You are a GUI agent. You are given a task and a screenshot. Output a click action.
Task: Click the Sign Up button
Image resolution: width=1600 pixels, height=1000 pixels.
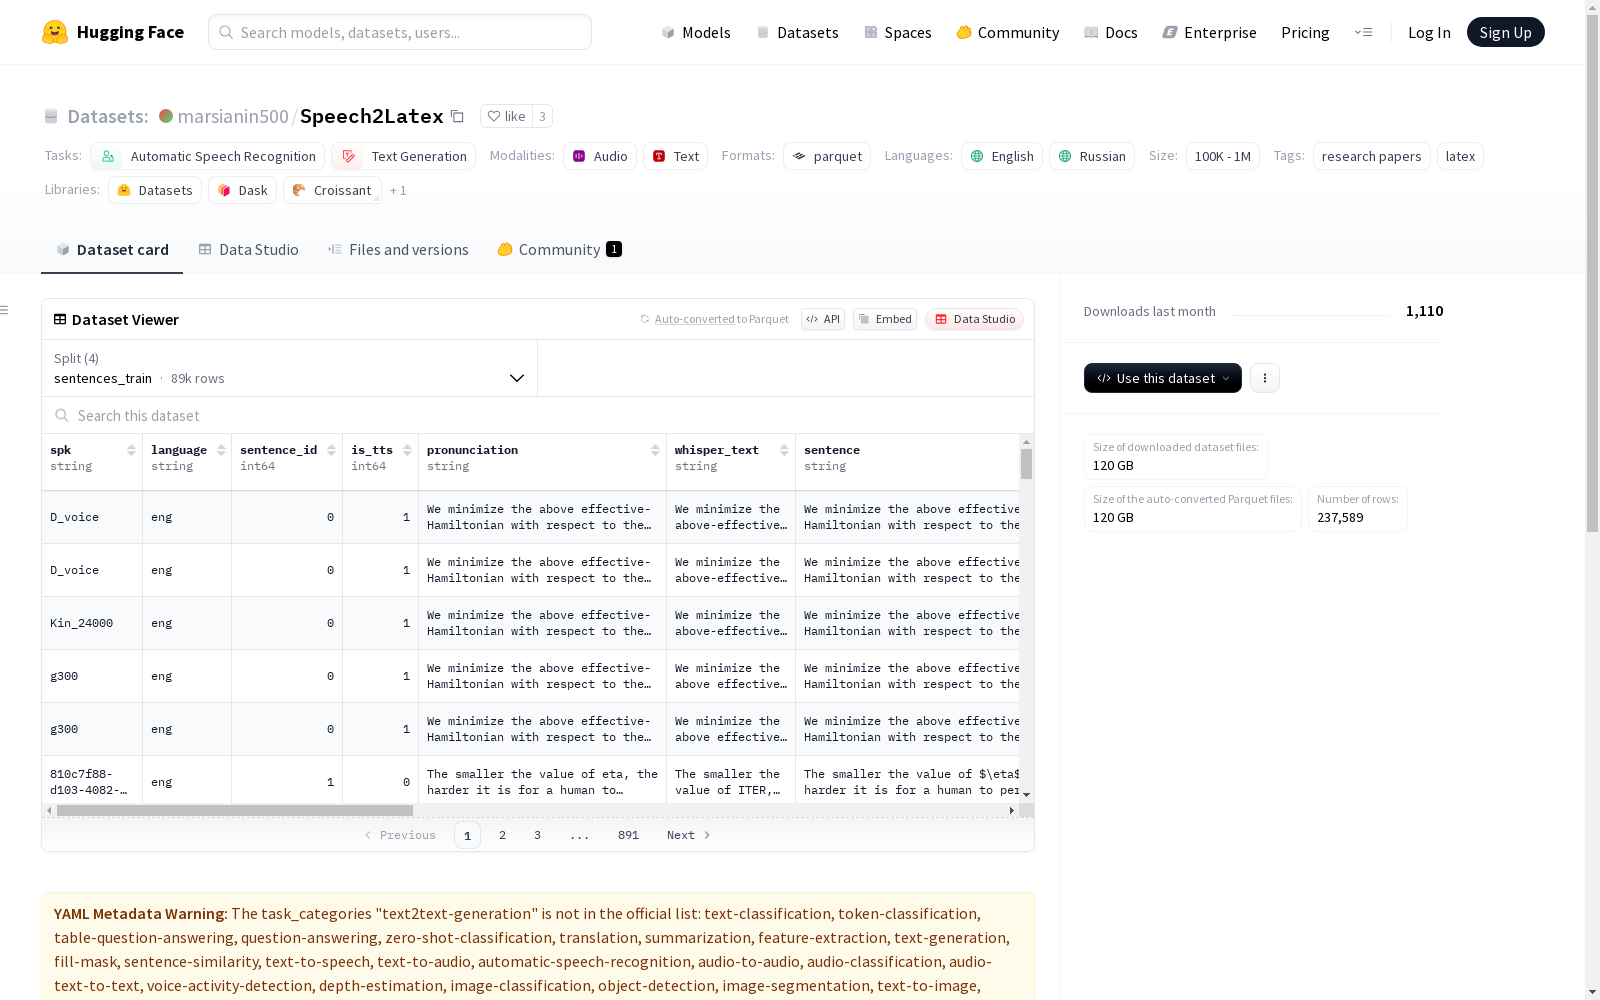tap(1506, 32)
